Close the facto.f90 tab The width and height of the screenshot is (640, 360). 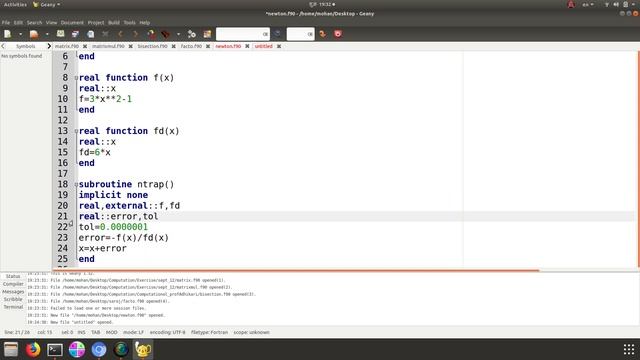pyautogui.click(x=208, y=47)
